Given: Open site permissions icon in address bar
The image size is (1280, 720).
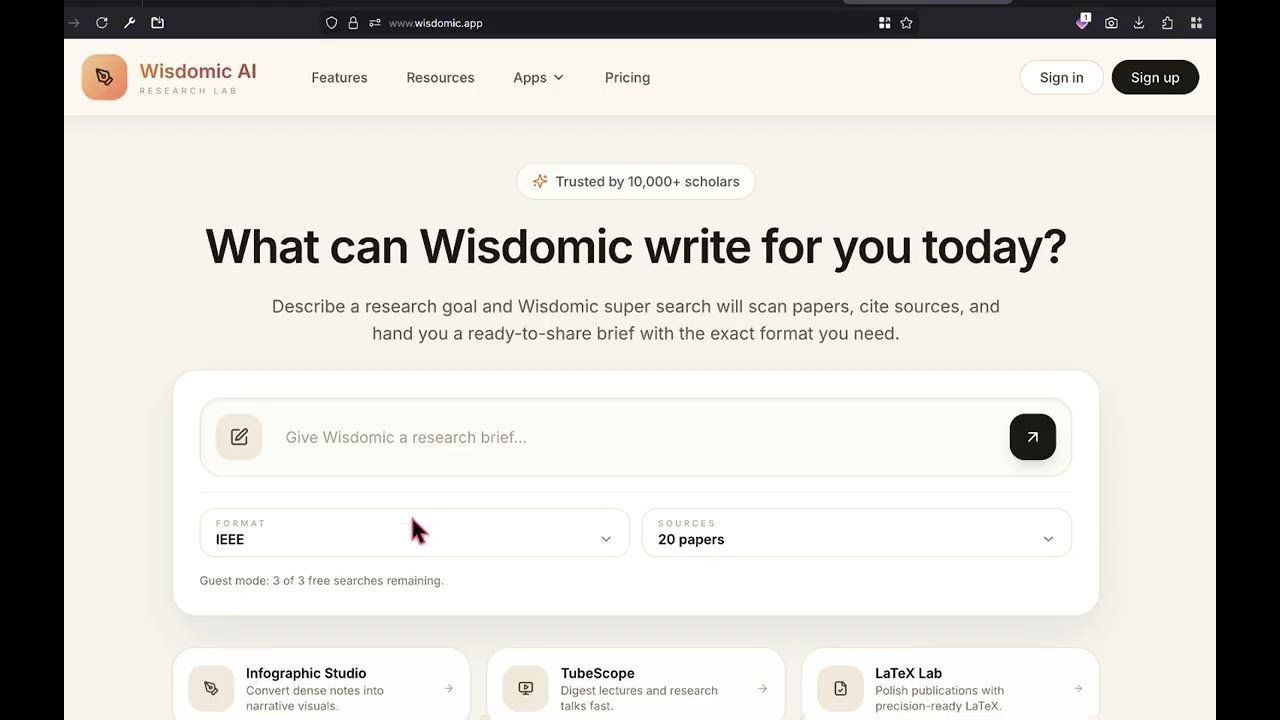Looking at the screenshot, I should [375, 22].
